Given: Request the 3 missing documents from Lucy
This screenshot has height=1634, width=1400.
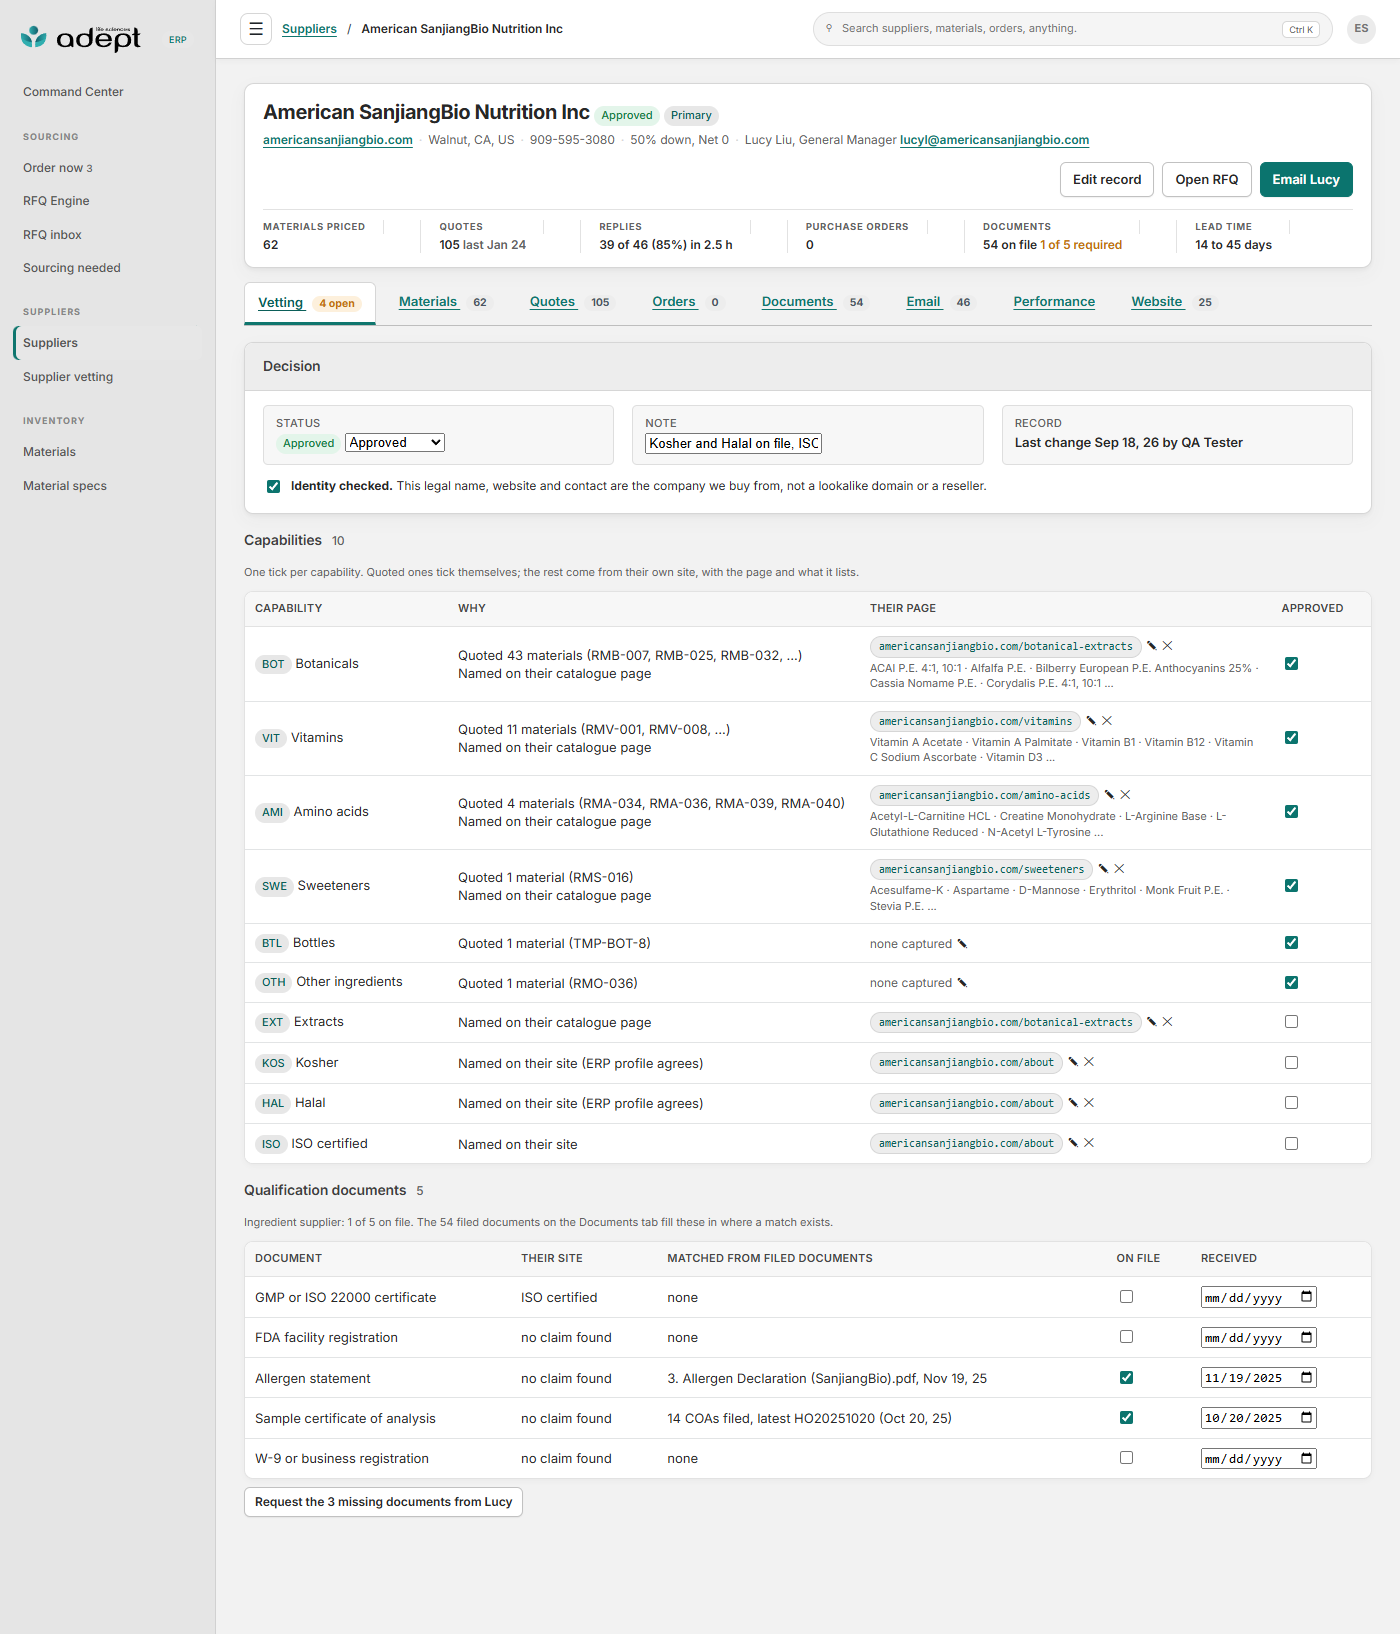Looking at the screenshot, I should [x=383, y=1502].
